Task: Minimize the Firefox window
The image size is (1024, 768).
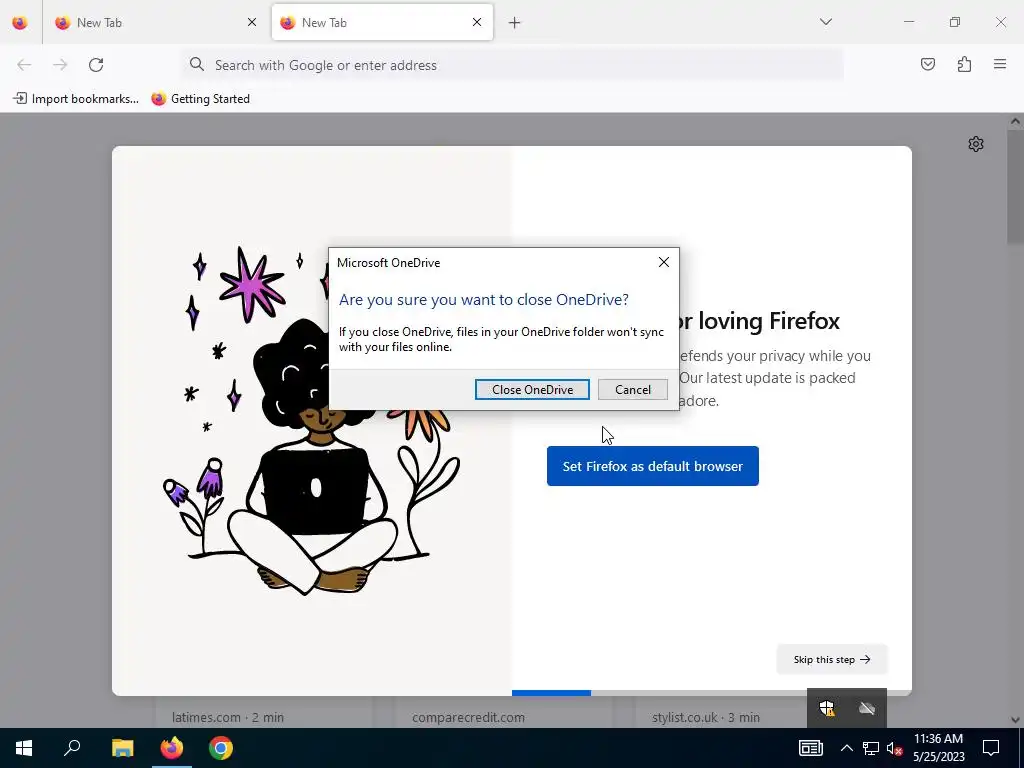Action: point(909,22)
